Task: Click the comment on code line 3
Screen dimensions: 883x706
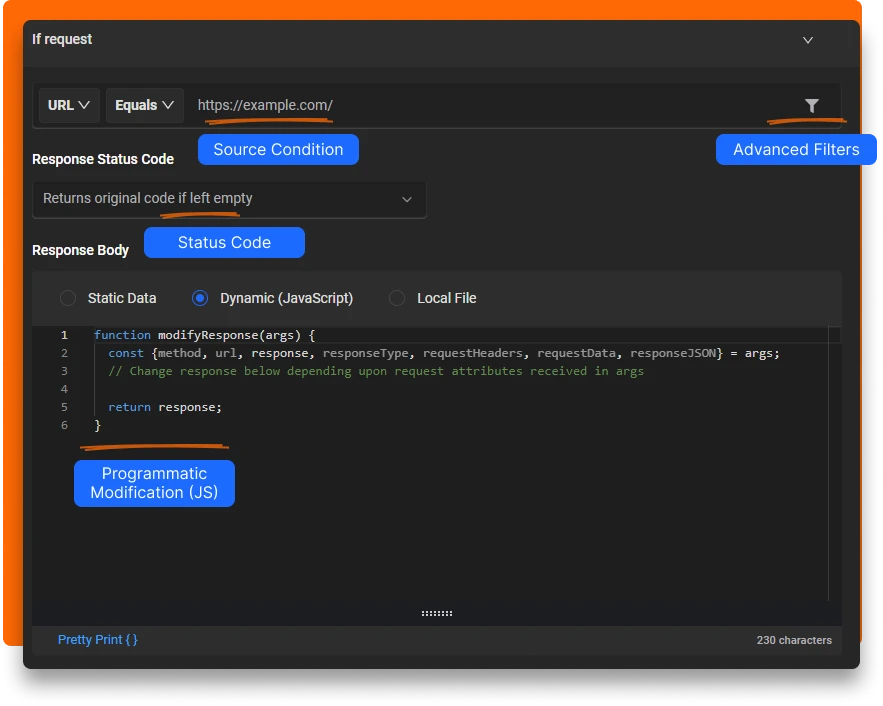Action: [376, 371]
